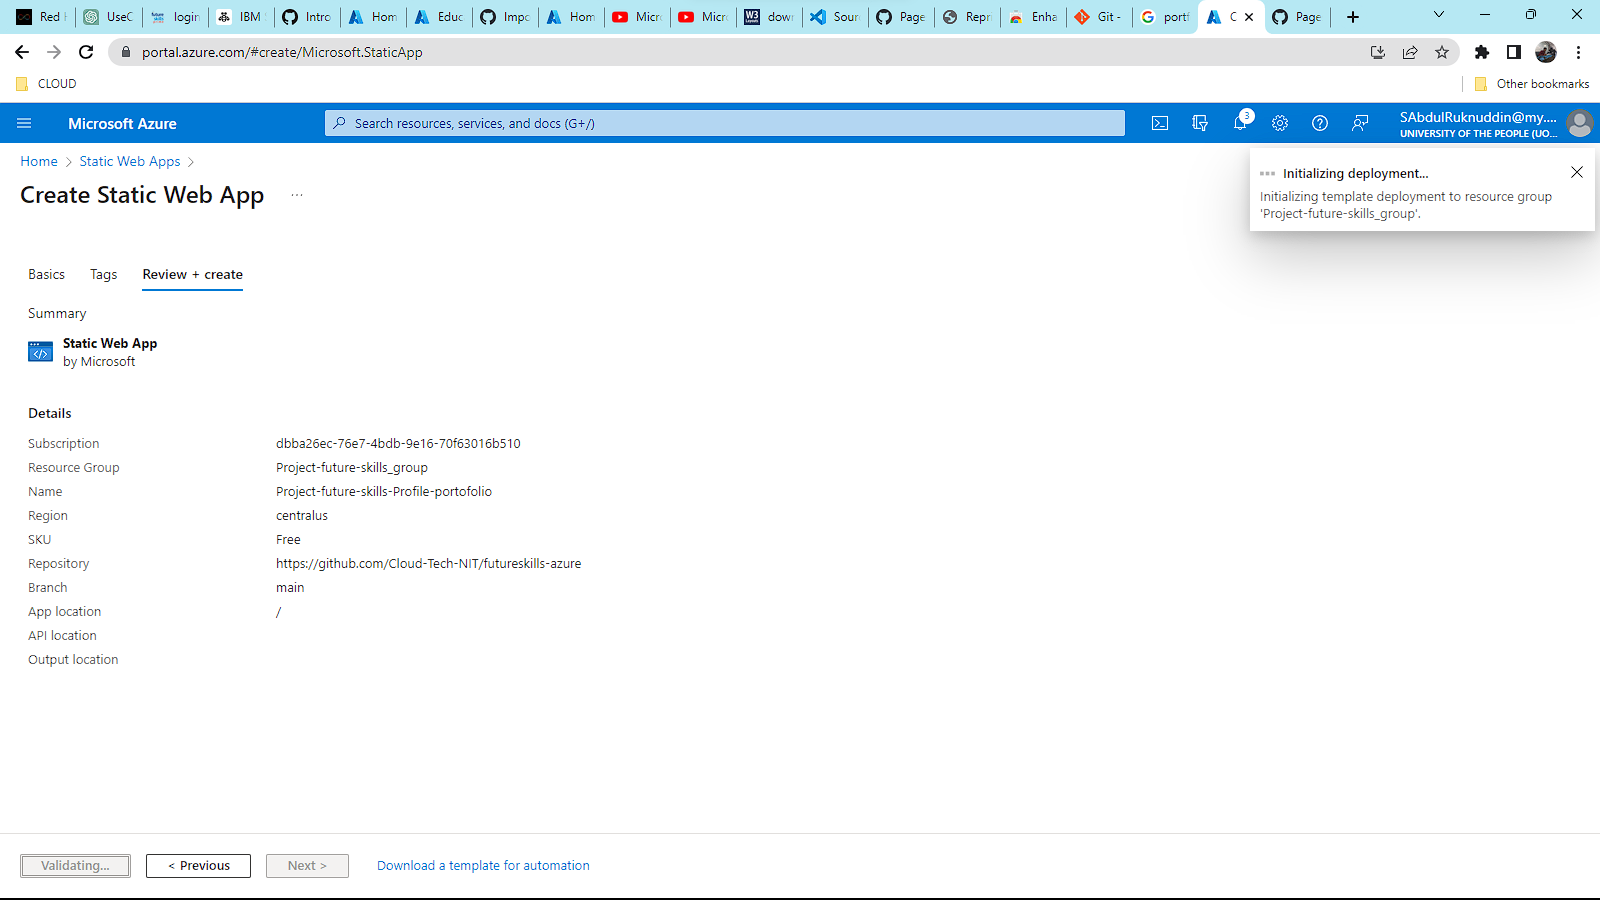This screenshot has height=900, width=1600.
Task: Open the Azure feedback icon
Action: point(1359,123)
